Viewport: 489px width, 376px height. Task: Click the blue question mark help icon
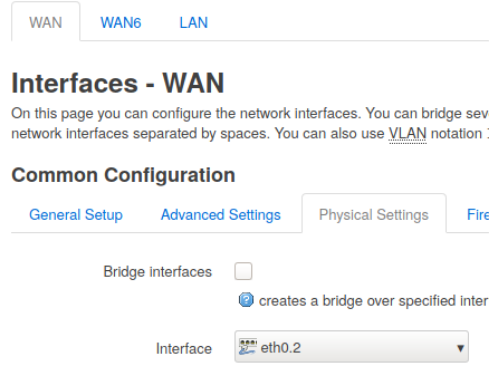(x=246, y=300)
